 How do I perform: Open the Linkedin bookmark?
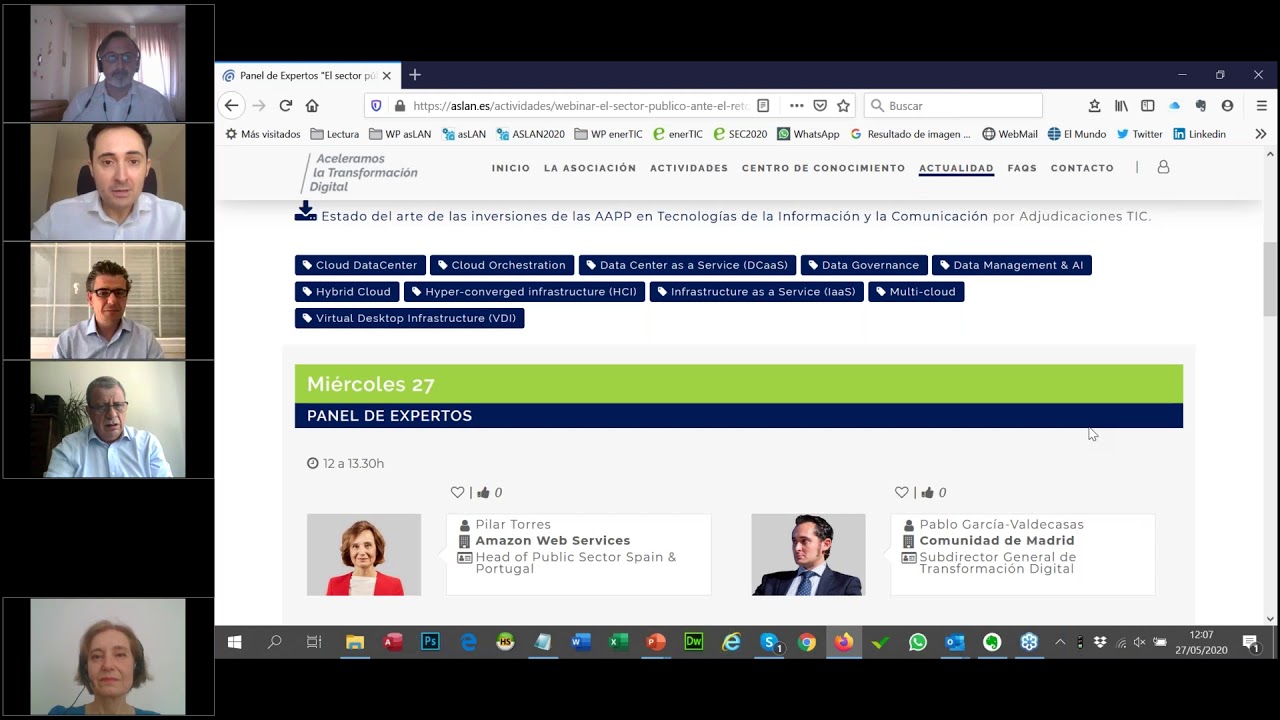[1199, 134]
